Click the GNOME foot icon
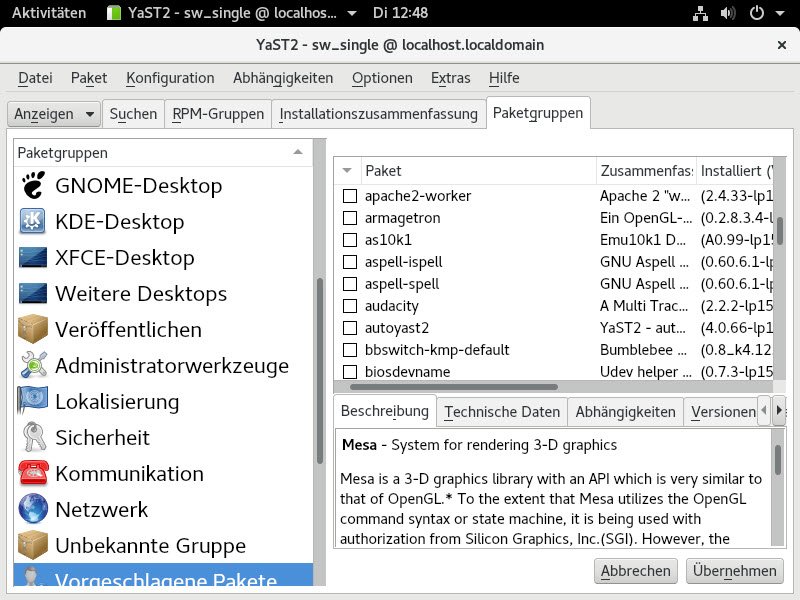The image size is (800, 600). tap(33, 185)
